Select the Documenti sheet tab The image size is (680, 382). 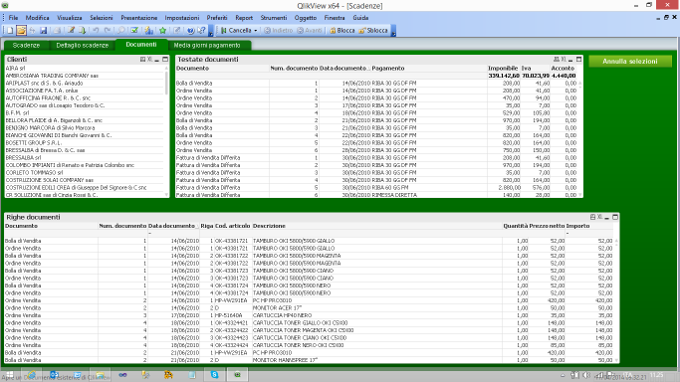click(x=141, y=45)
